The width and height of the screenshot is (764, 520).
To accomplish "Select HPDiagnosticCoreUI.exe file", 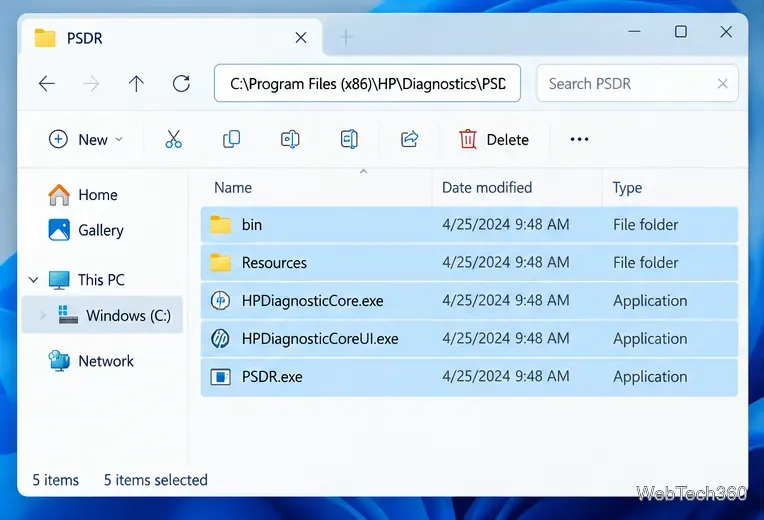I will click(469, 339).
